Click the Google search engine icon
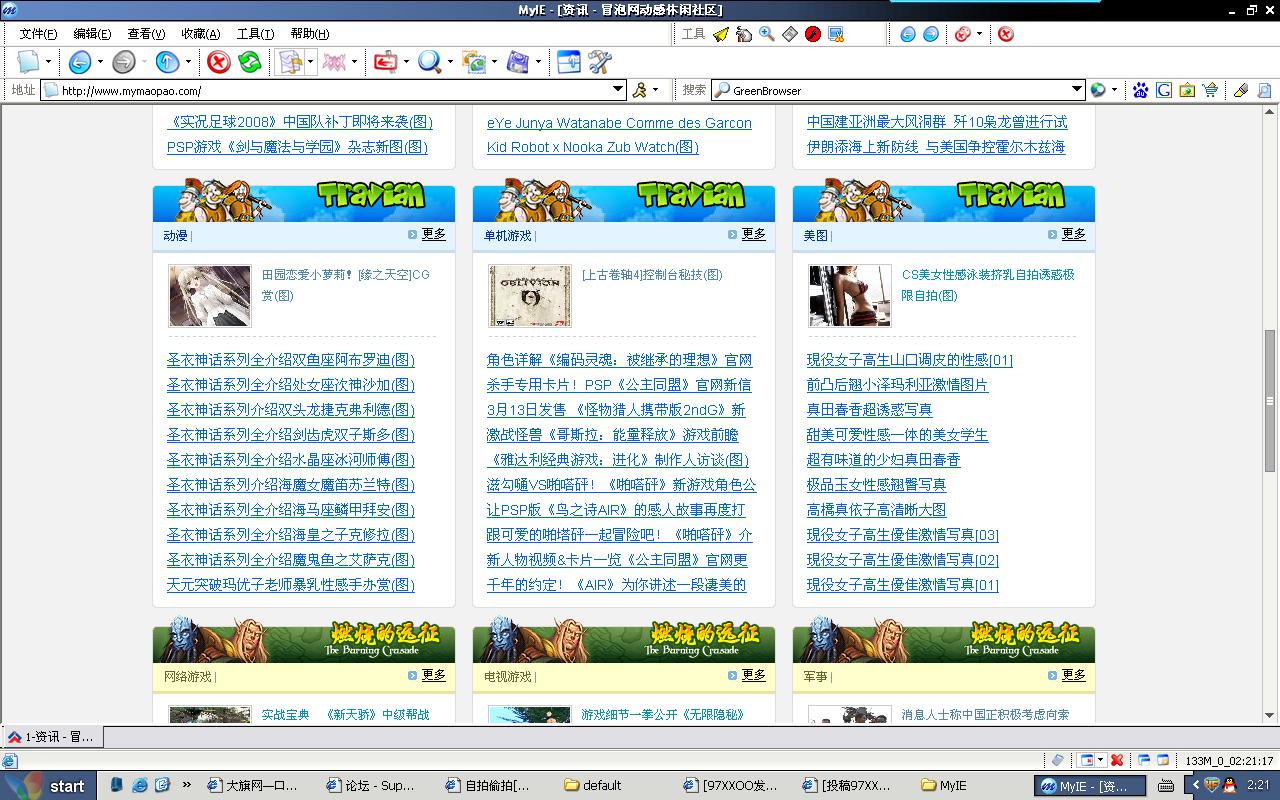Image resolution: width=1280 pixels, height=800 pixels. (x=1164, y=90)
